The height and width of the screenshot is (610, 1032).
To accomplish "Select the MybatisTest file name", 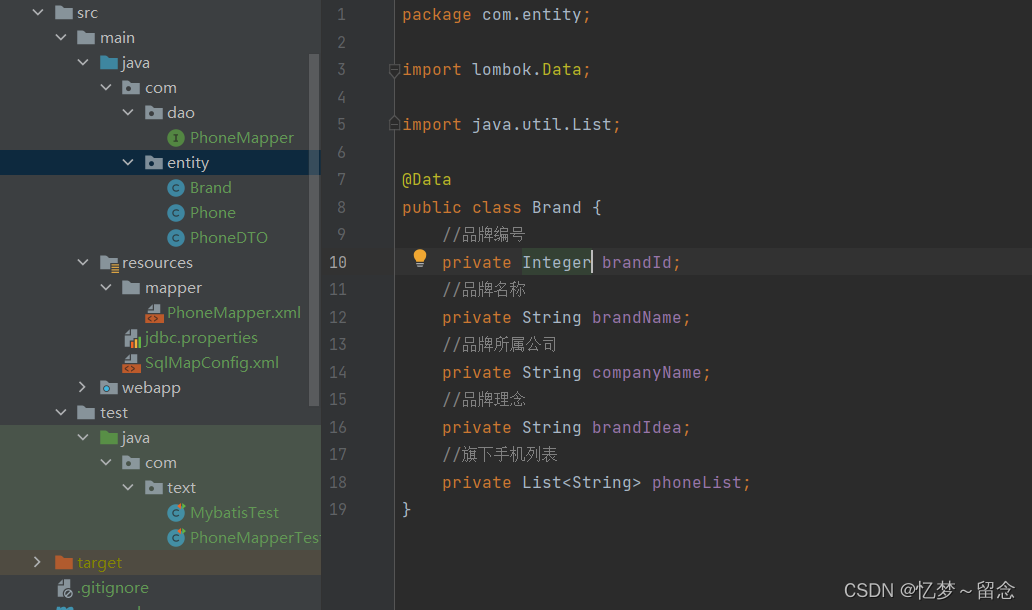I will [234, 513].
